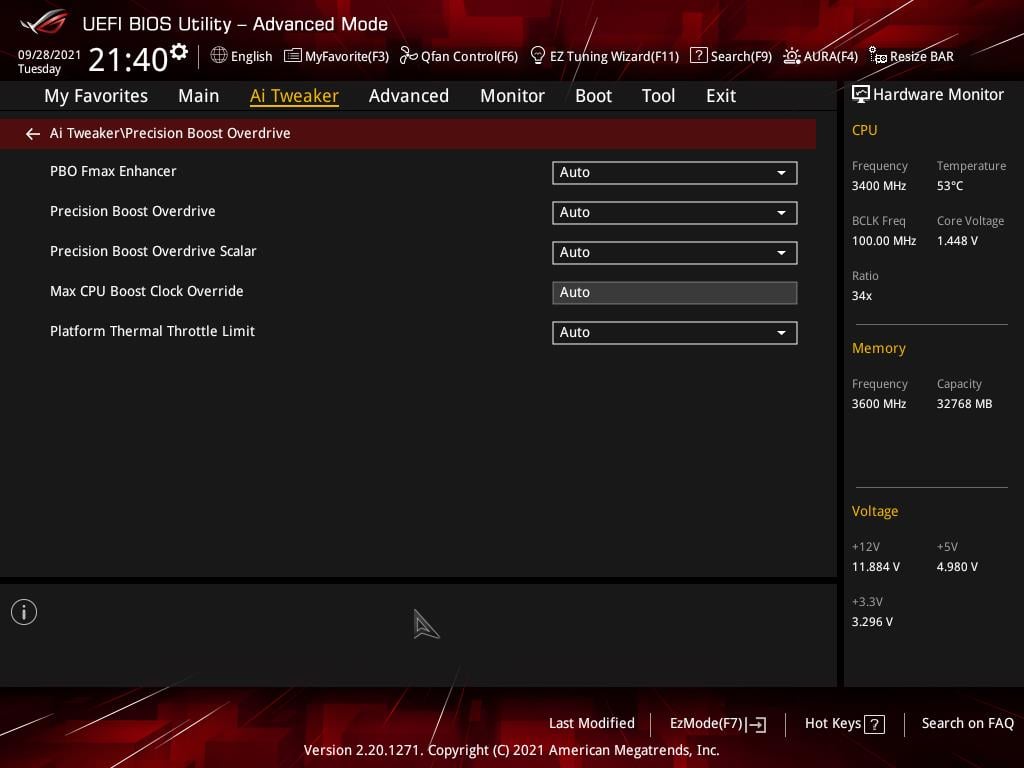Select the Ai Tweaker tab
The height and width of the screenshot is (768, 1024).
click(294, 96)
